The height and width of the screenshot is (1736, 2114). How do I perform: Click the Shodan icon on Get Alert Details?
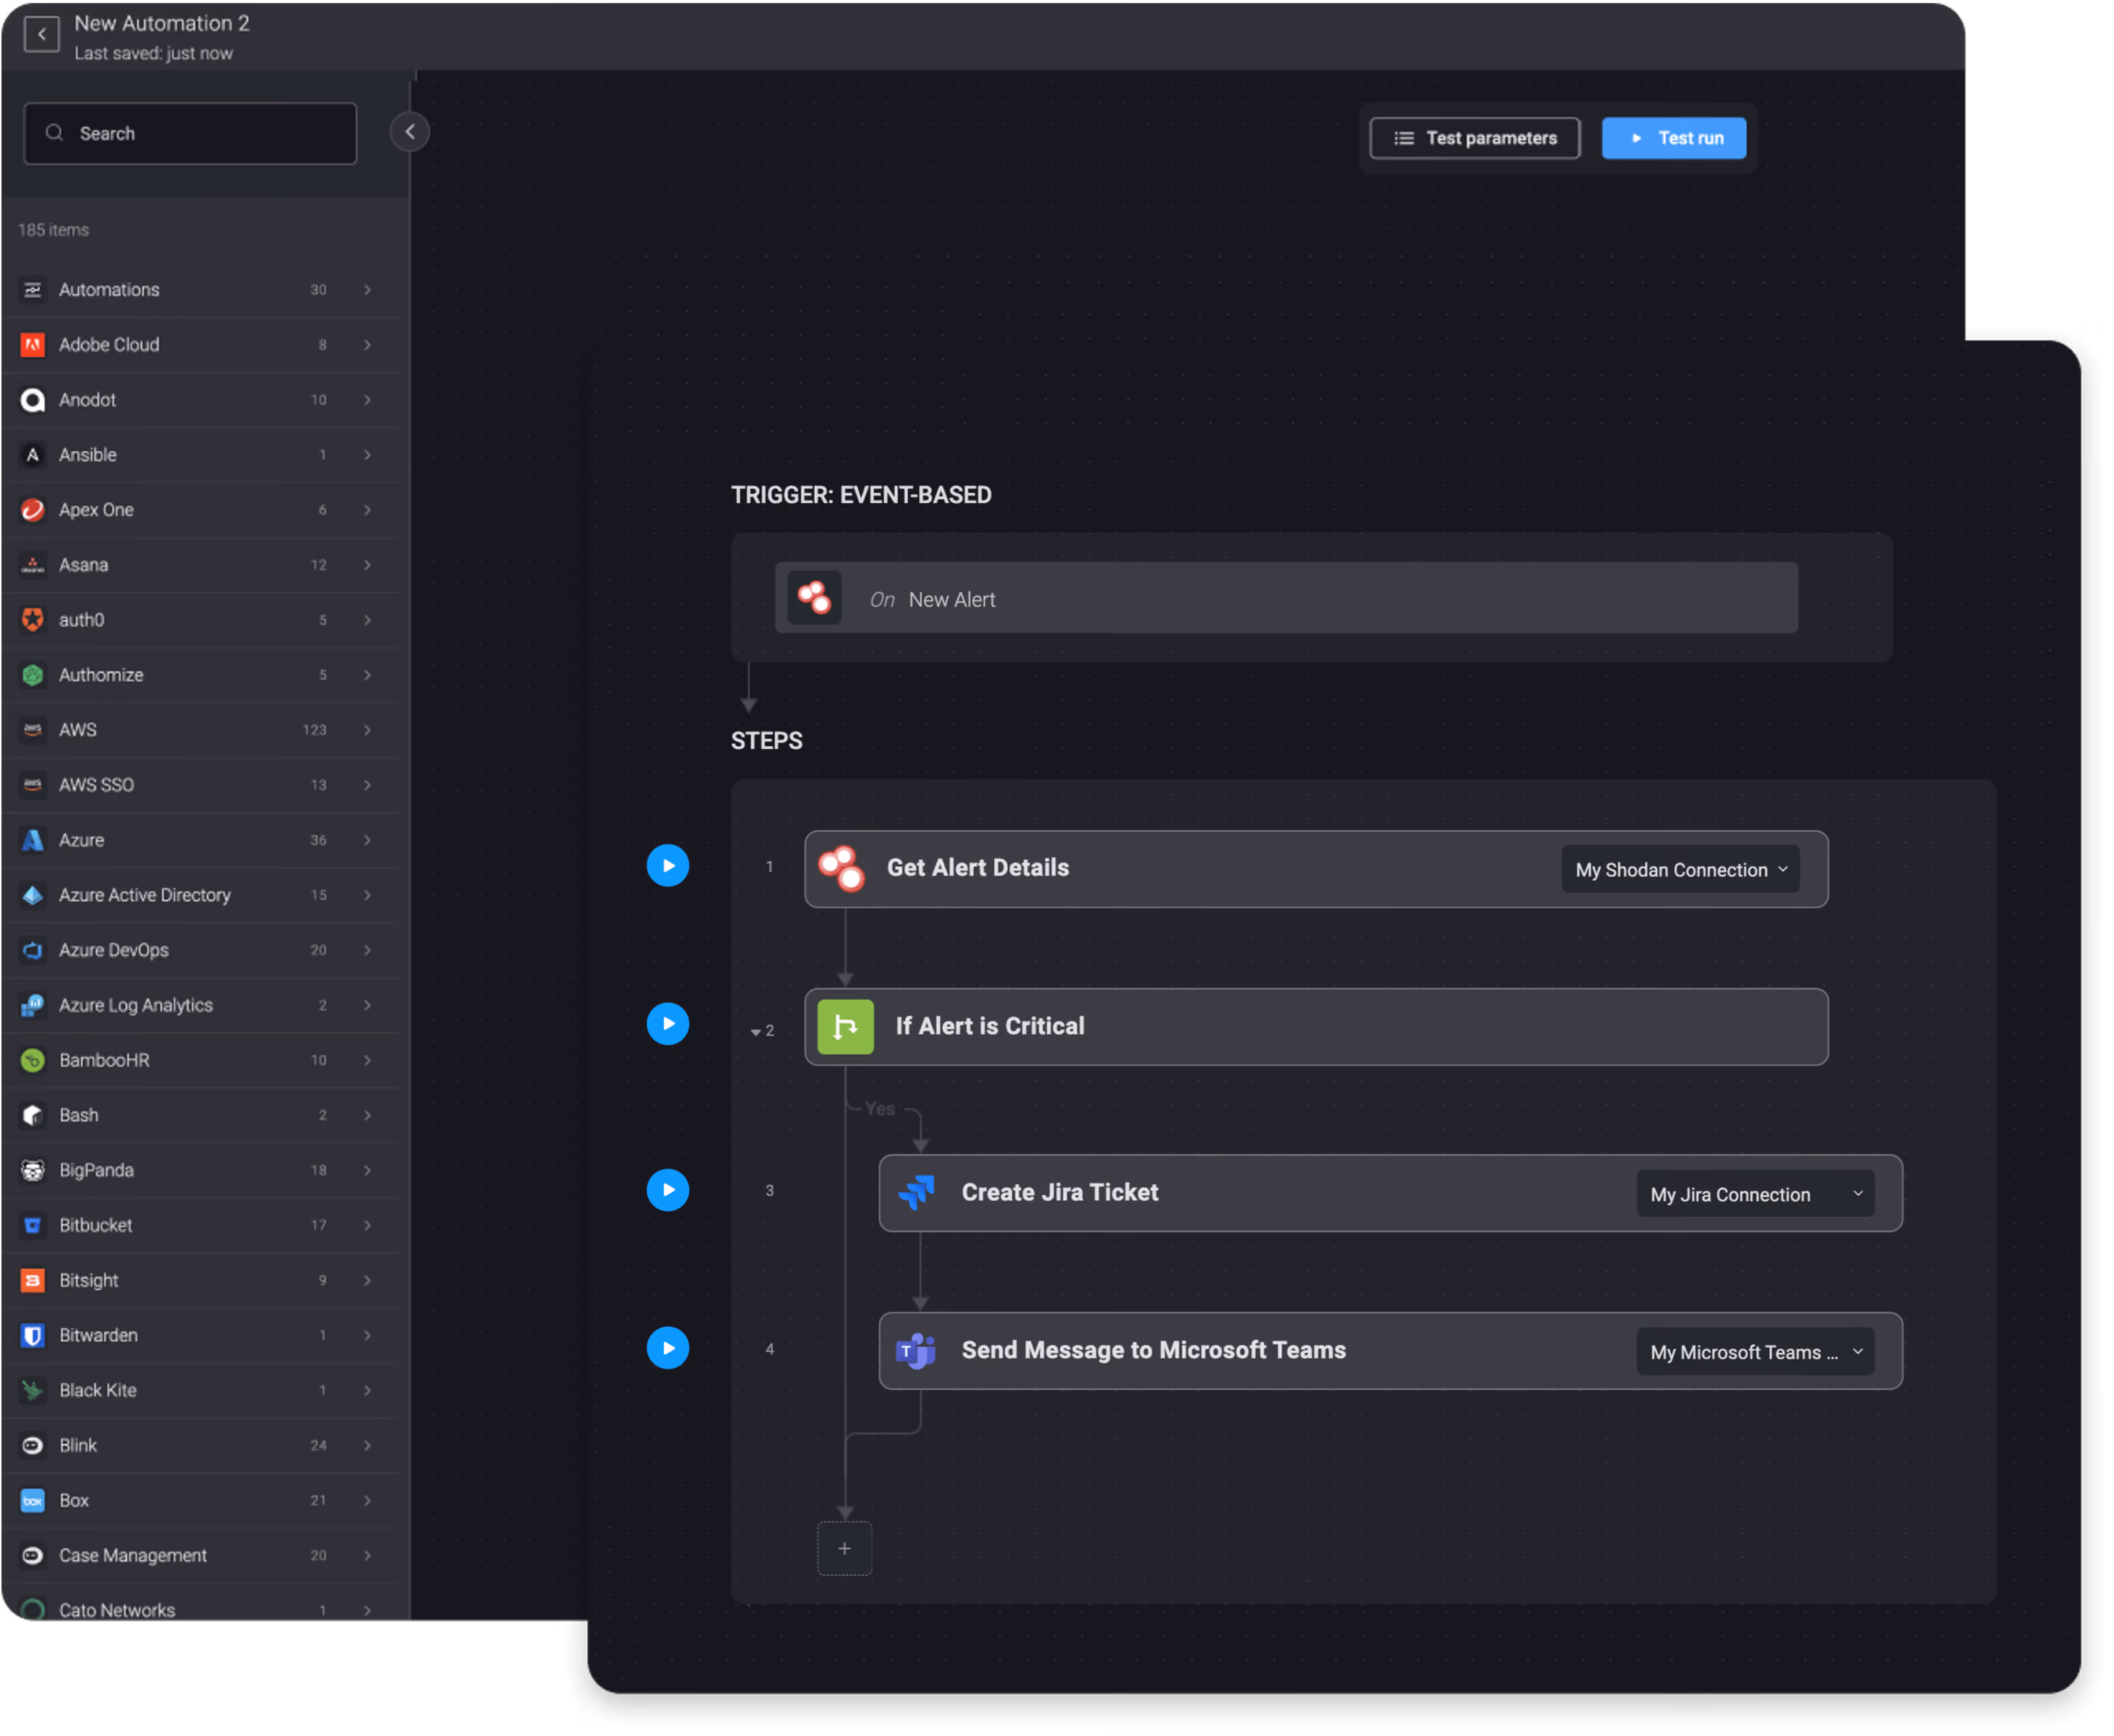[842, 869]
